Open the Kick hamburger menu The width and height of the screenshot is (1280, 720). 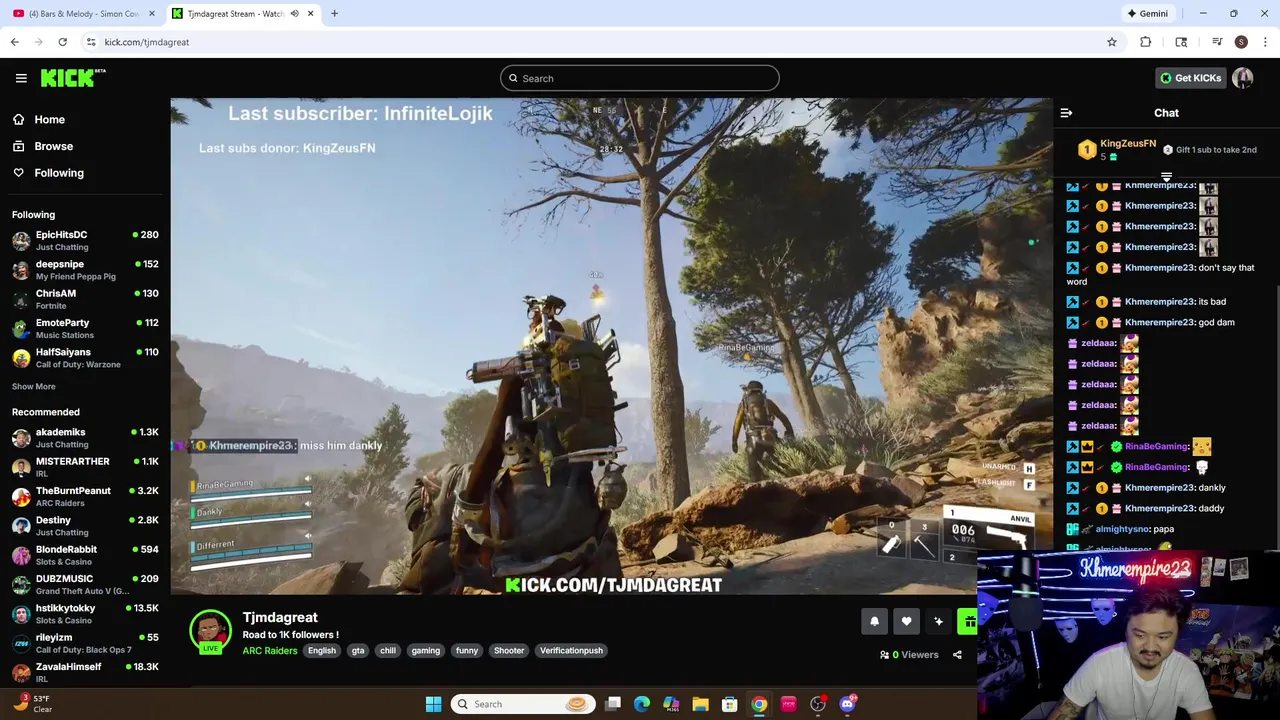21,78
